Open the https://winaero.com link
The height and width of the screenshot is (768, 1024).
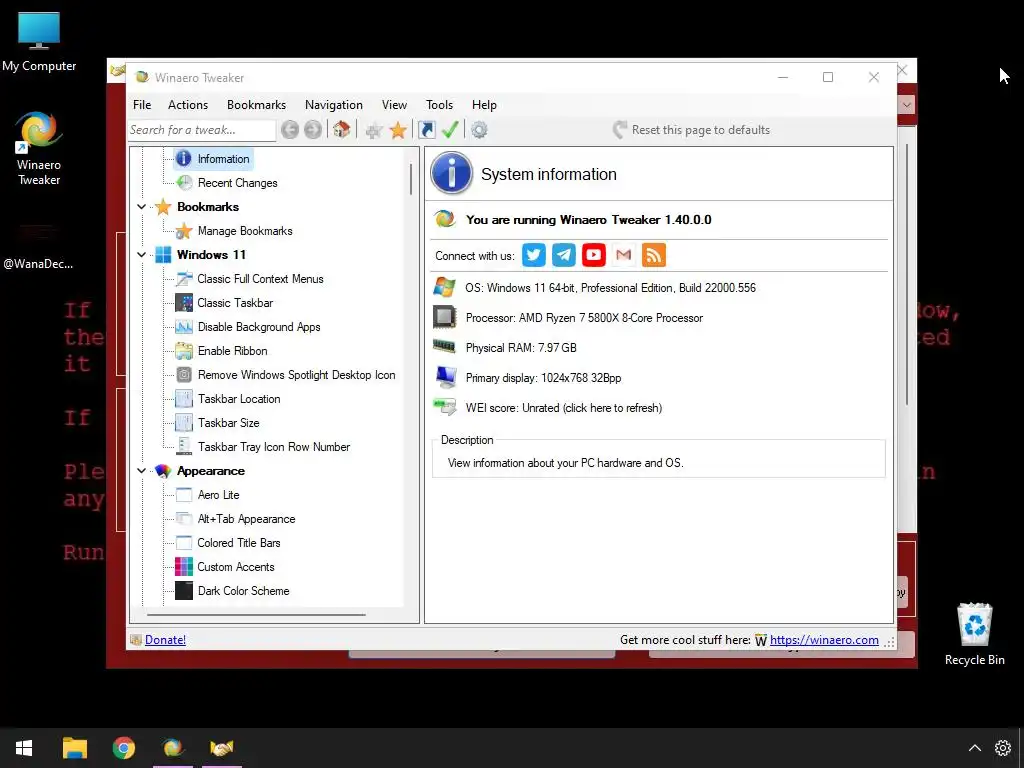tap(824, 640)
